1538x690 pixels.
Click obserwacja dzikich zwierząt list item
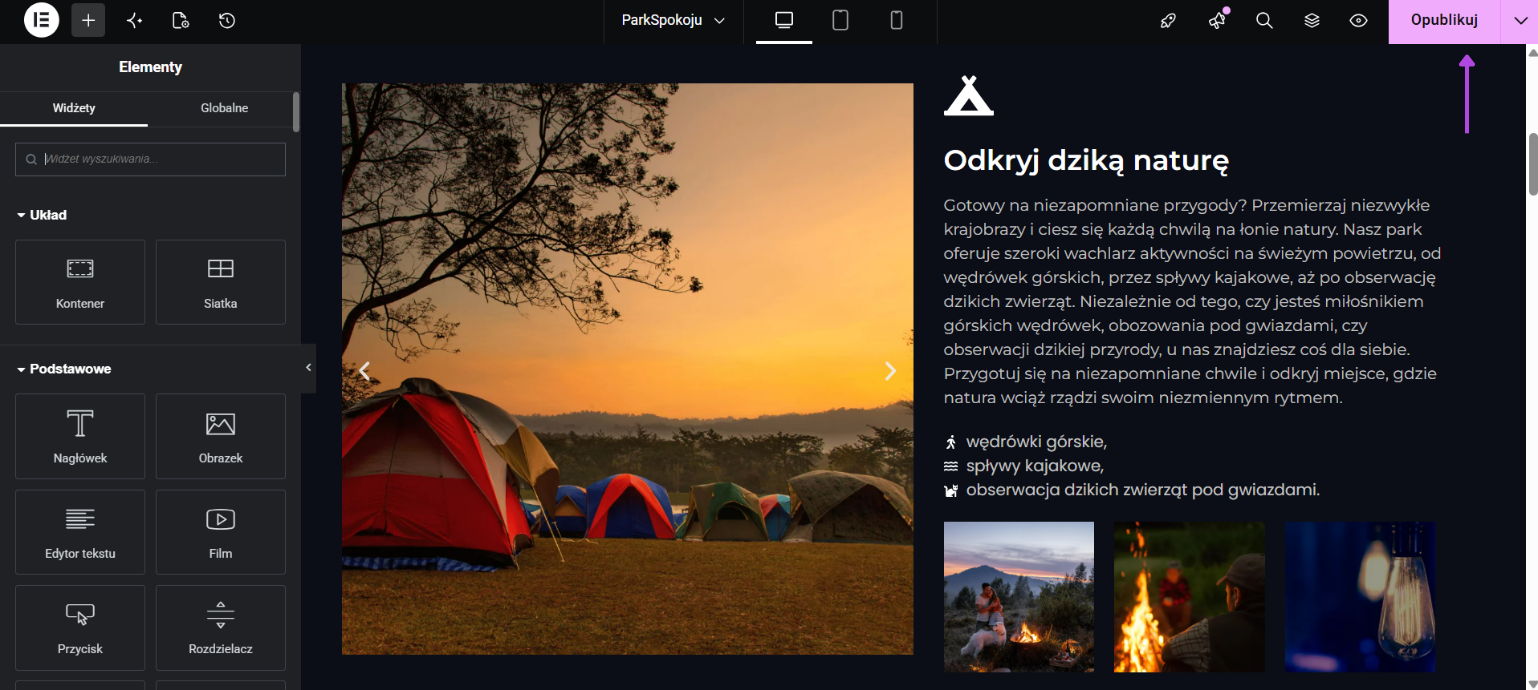coord(1132,490)
